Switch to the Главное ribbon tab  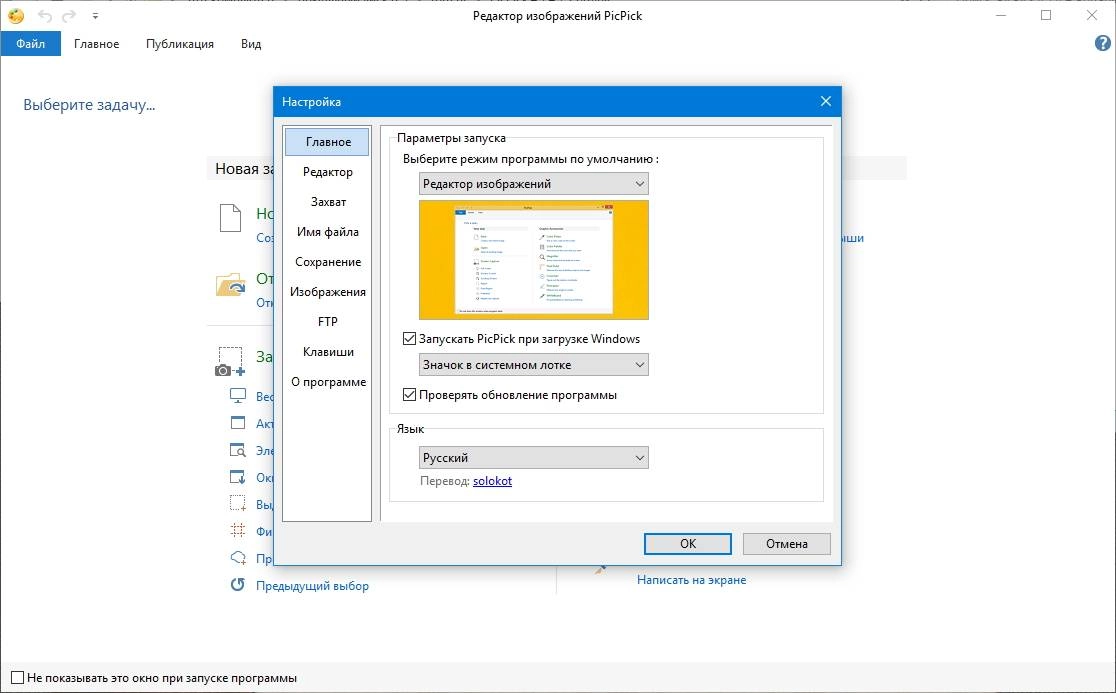coord(97,43)
